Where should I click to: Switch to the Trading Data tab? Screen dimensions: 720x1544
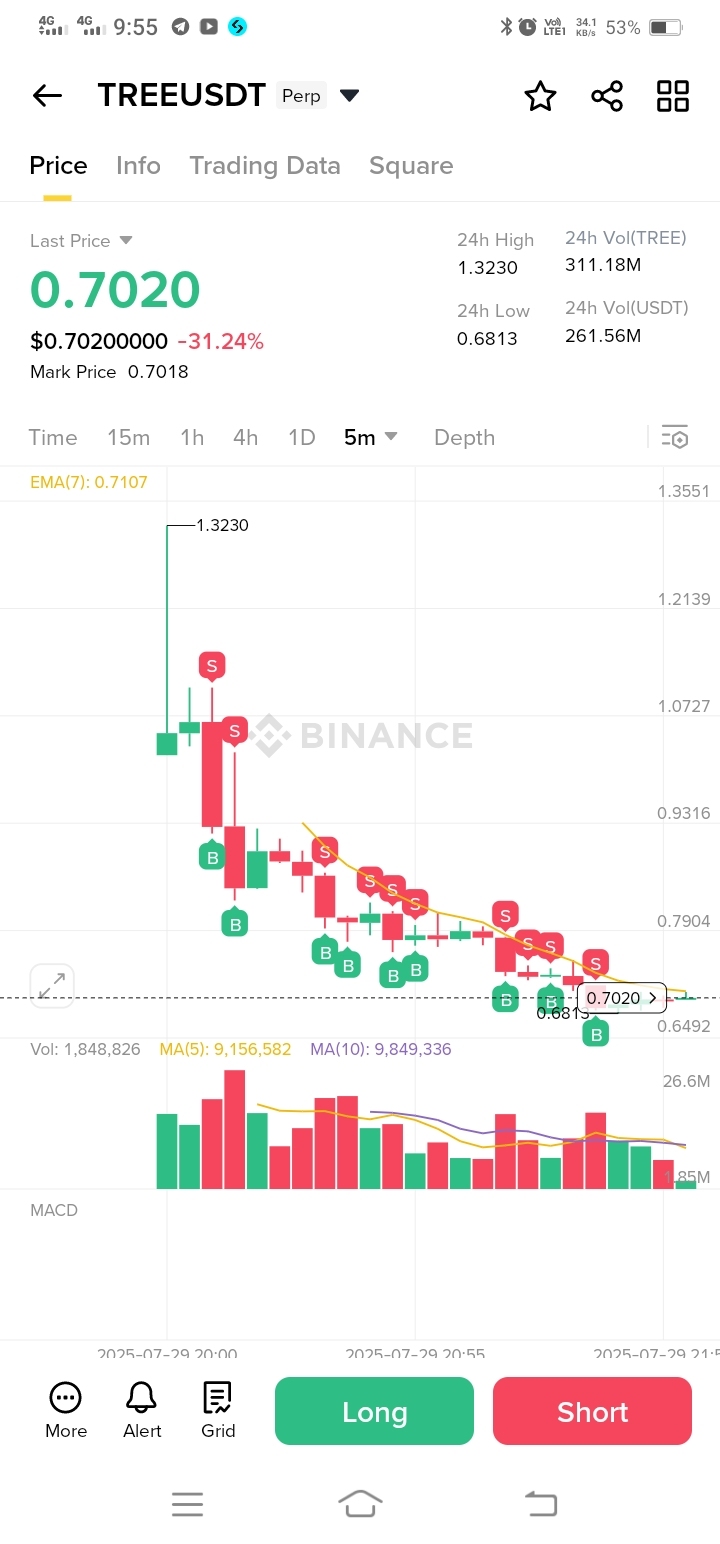coord(265,166)
